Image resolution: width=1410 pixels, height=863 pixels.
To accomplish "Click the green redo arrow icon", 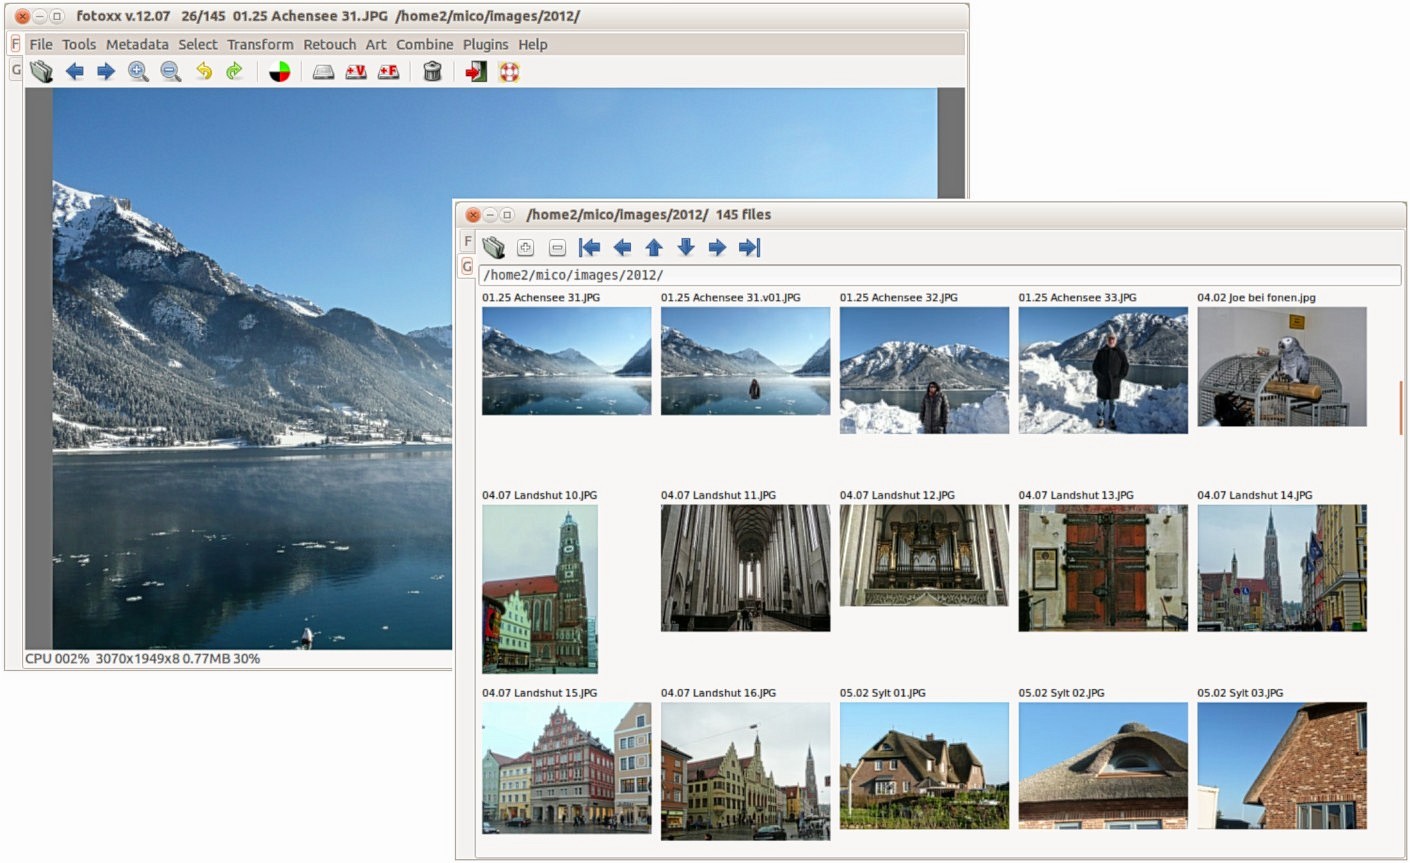I will pos(234,71).
